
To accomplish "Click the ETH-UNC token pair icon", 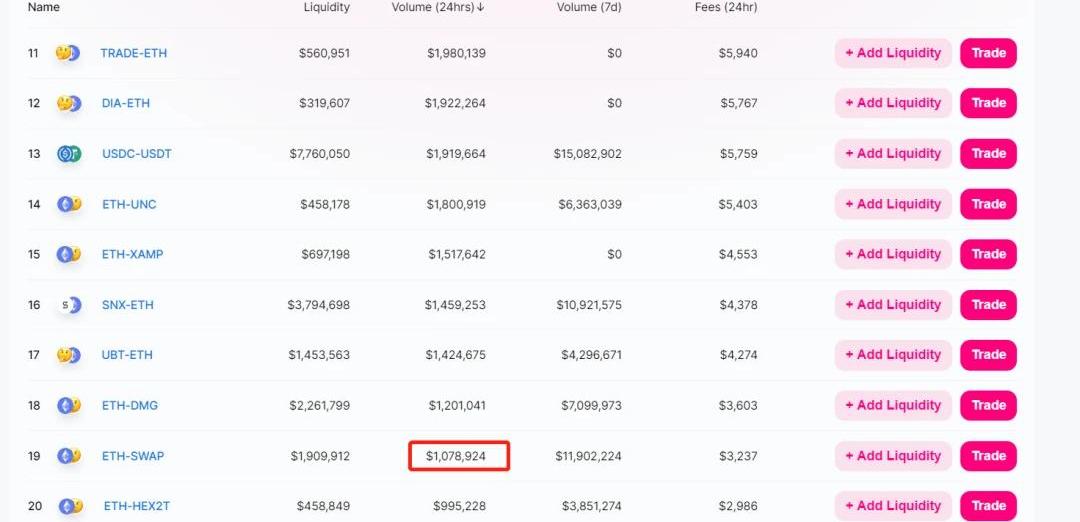I will (68, 204).
